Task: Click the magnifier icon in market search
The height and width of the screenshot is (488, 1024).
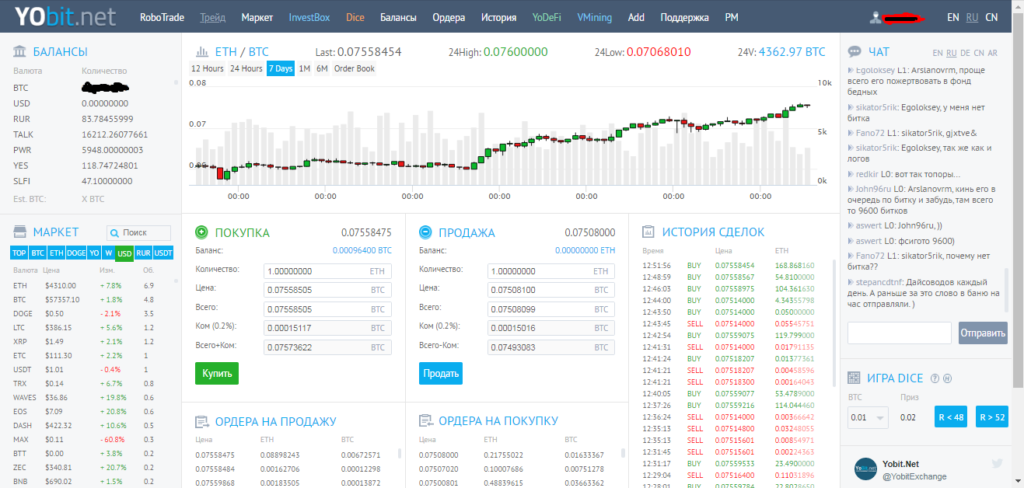Action: 115,233
